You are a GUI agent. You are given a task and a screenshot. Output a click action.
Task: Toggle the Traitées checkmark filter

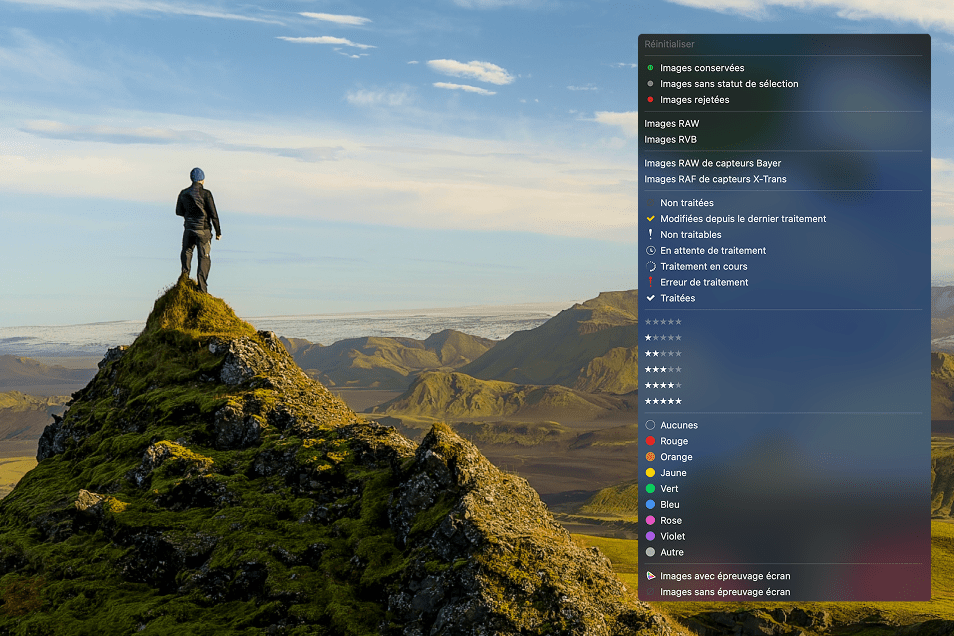[x=651, y=298]
